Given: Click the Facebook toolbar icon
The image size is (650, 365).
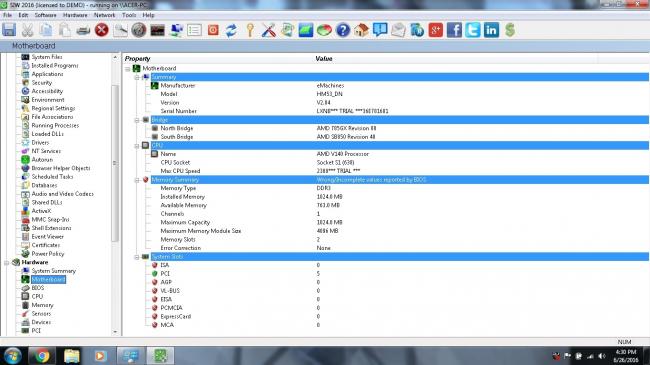Looking at the screenshot, I should 454,30.
